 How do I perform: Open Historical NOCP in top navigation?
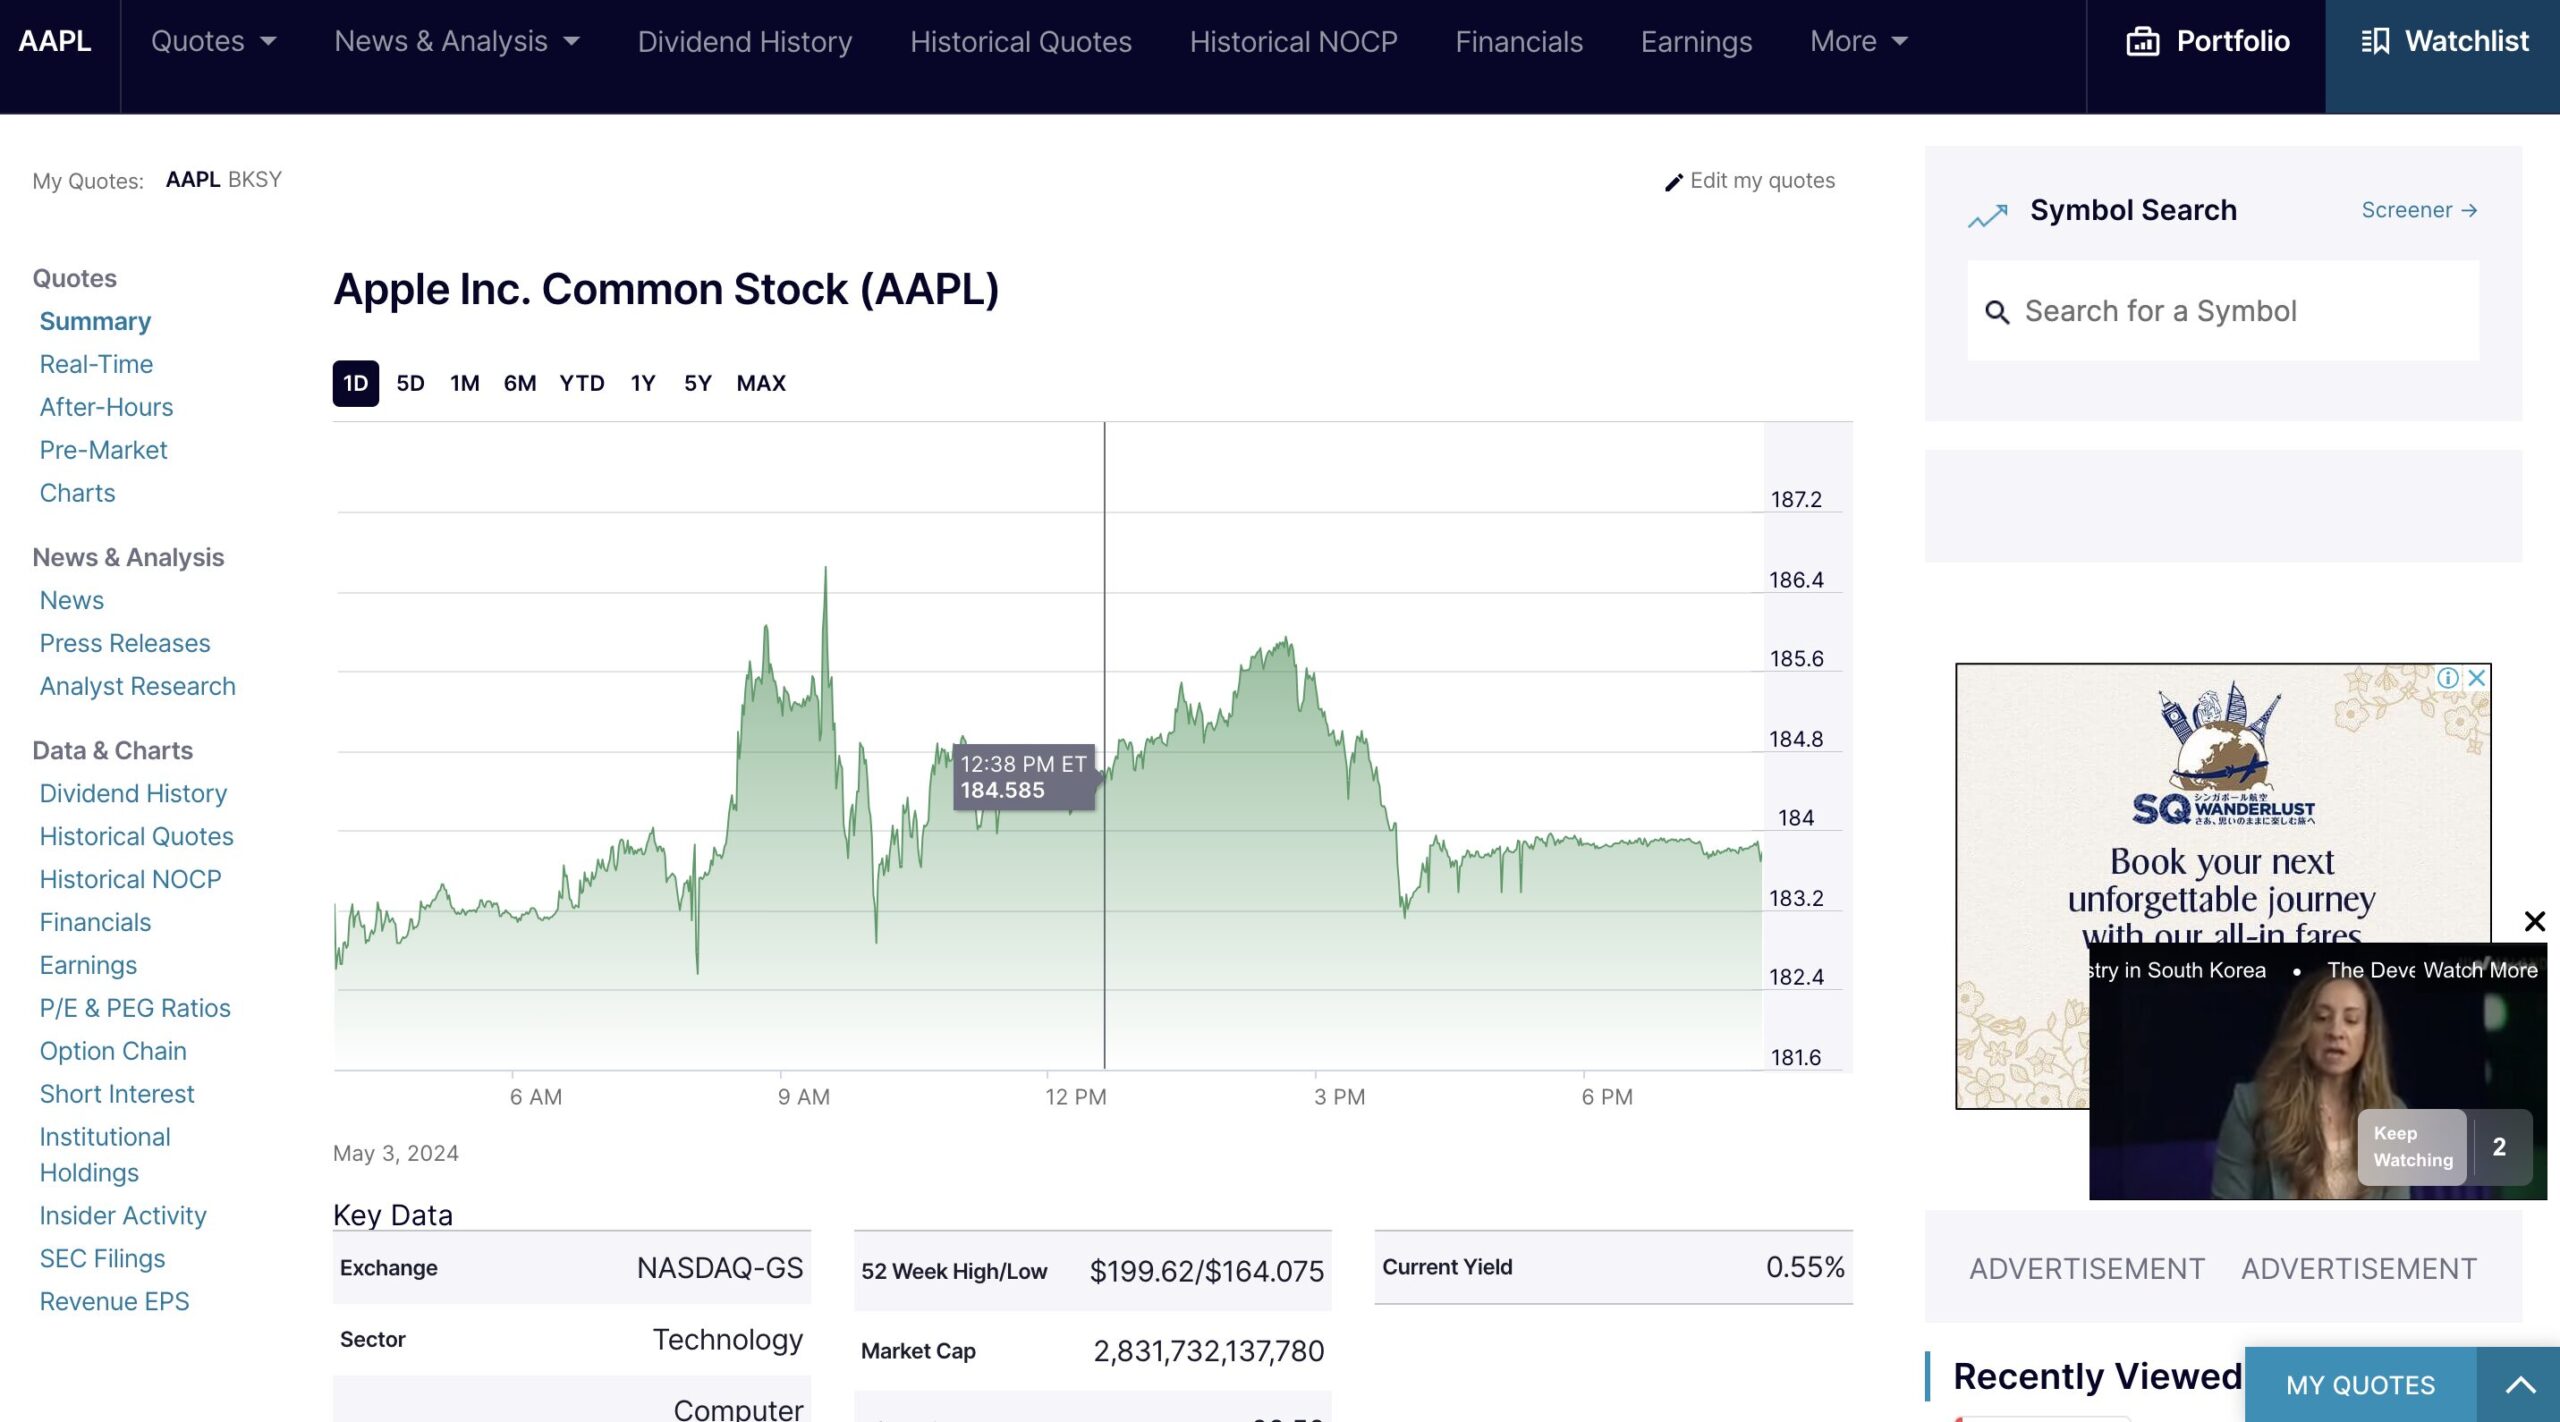(x=1293, y=41)
